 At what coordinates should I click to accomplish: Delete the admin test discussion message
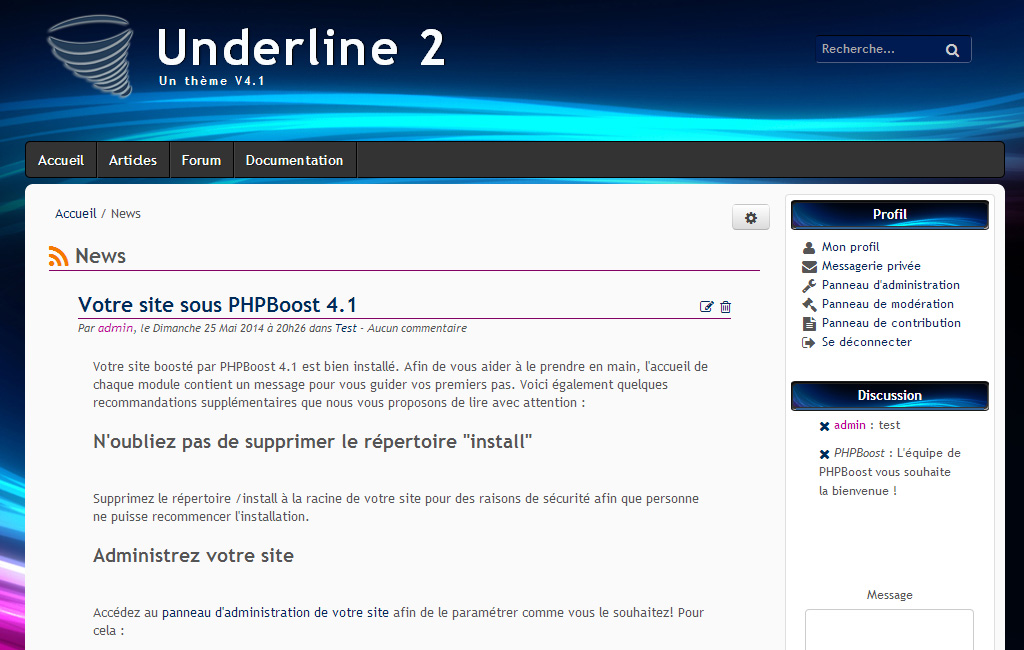pyautogui.click(x=824, y=426)
